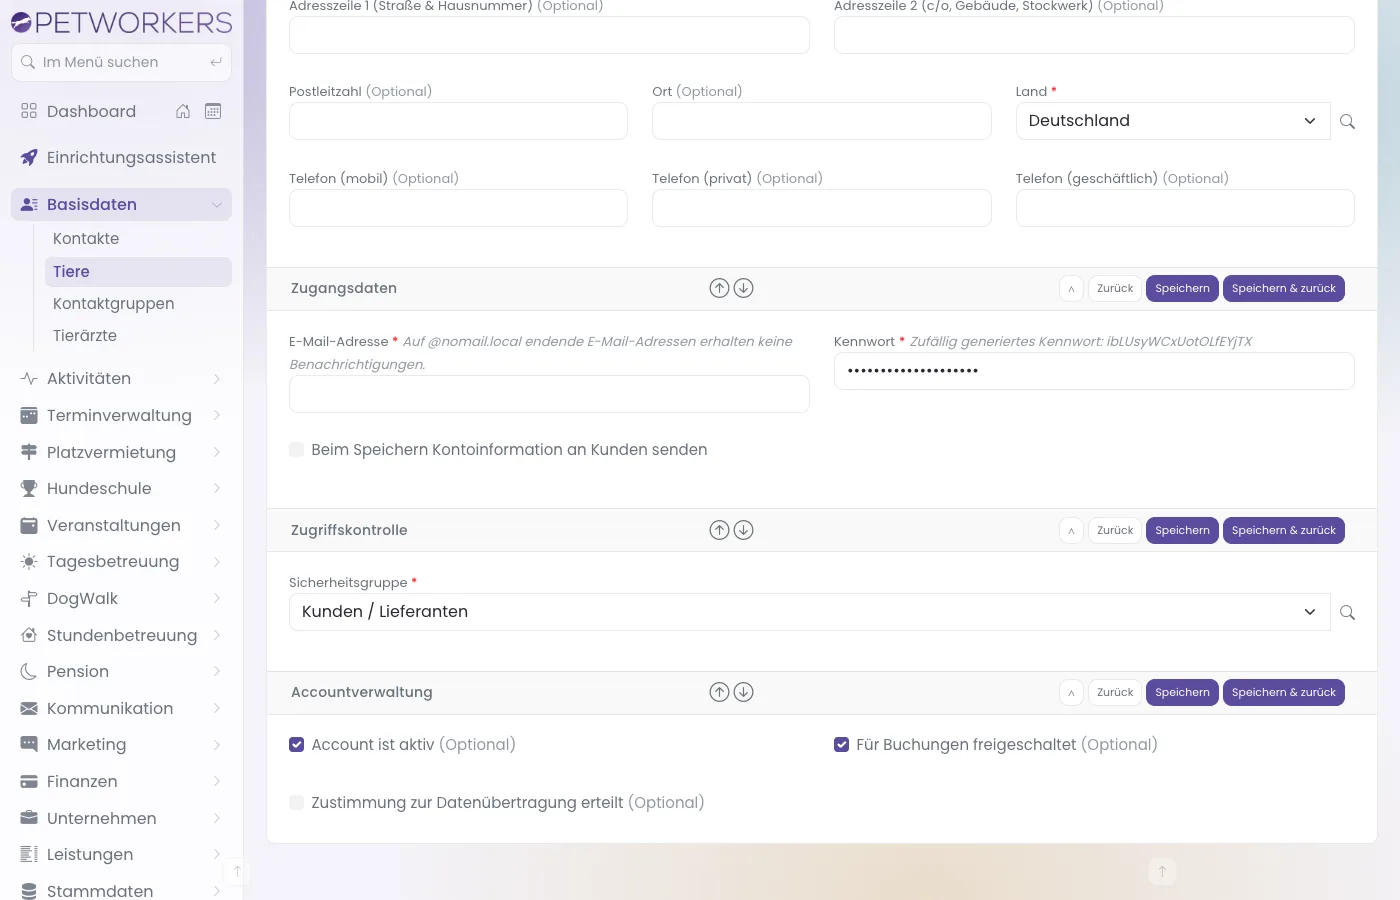
Task: Open the Dashboard calendar icon
Action: [213, 111]
